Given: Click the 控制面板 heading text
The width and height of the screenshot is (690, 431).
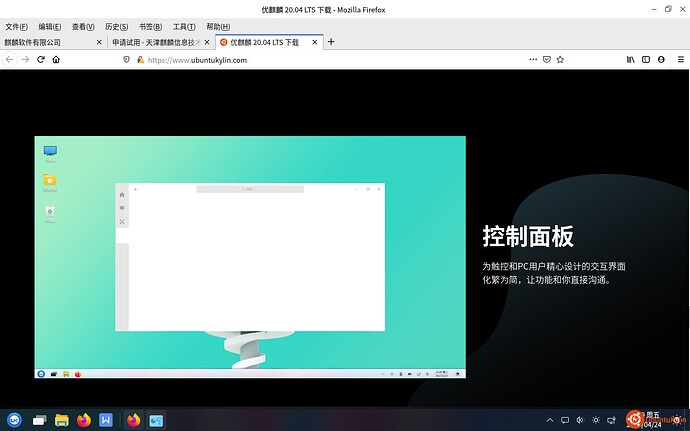Looking at the screenshot, I should 528,236.
